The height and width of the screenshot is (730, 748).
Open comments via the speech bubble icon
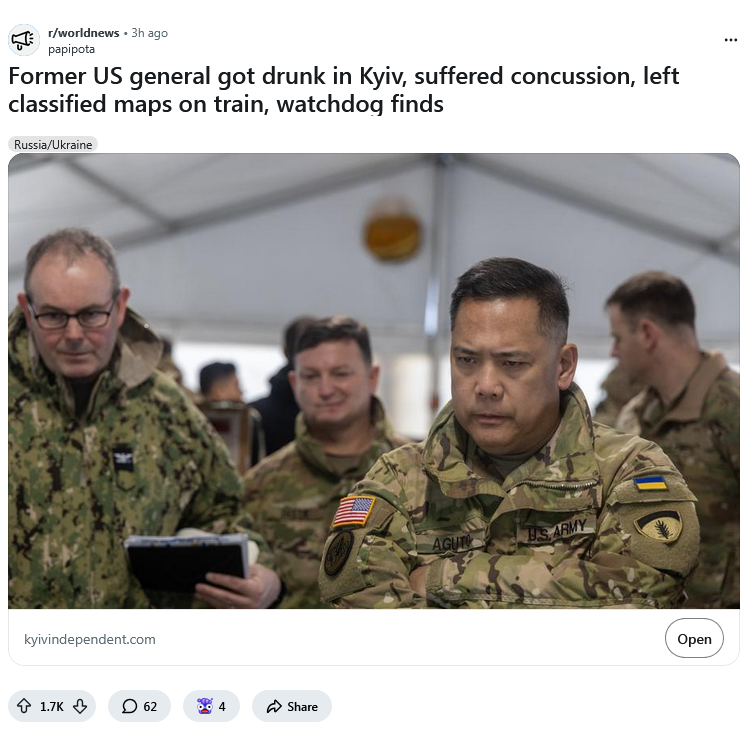(x=129, y=706)
